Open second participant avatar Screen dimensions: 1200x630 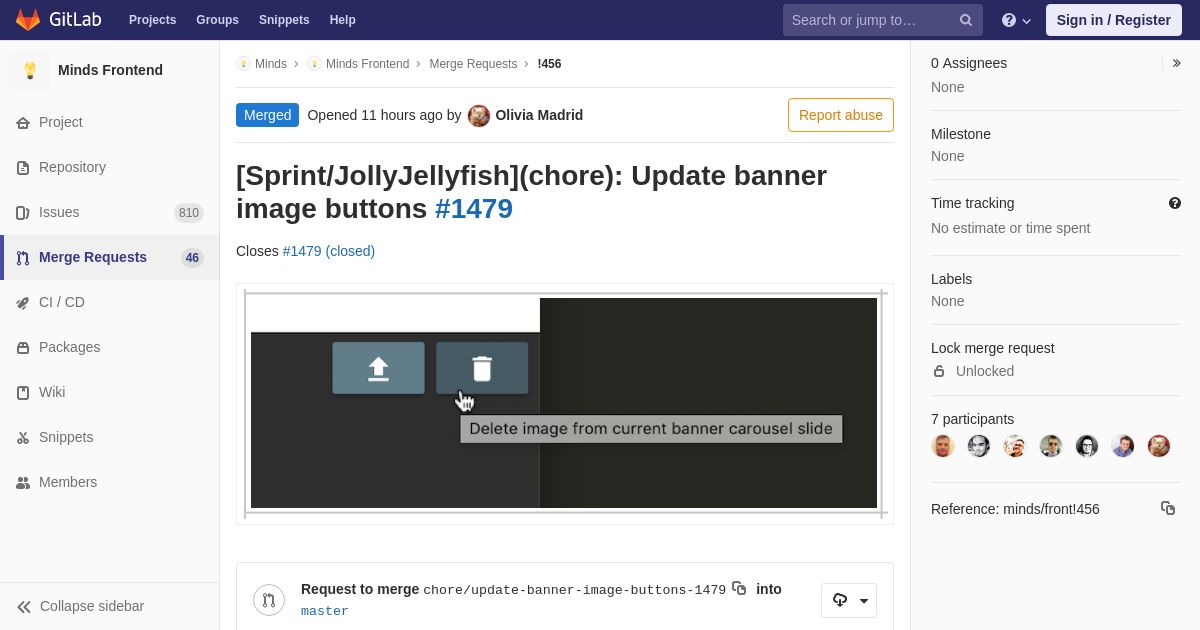[x=979, y=446]
